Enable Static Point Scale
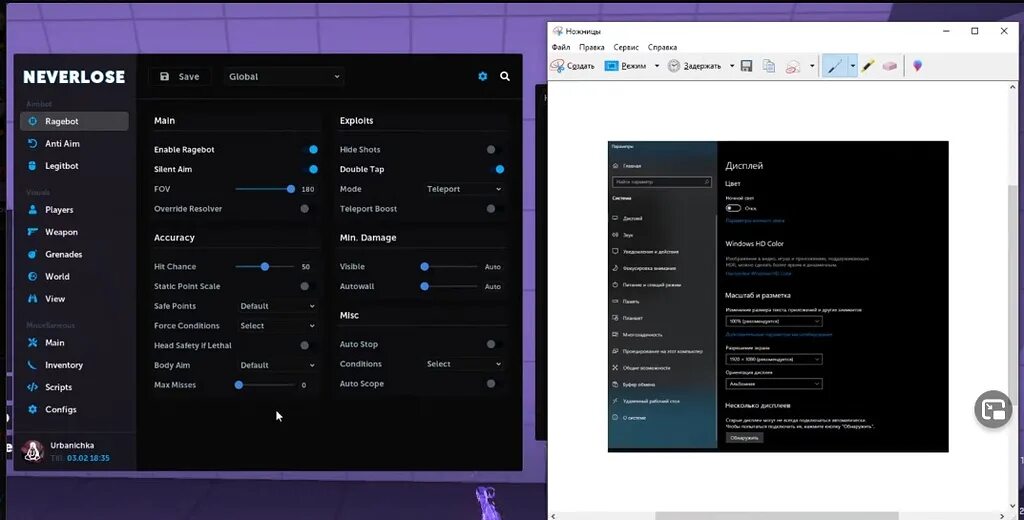The image size is (1024, 520). coord(308,286)
